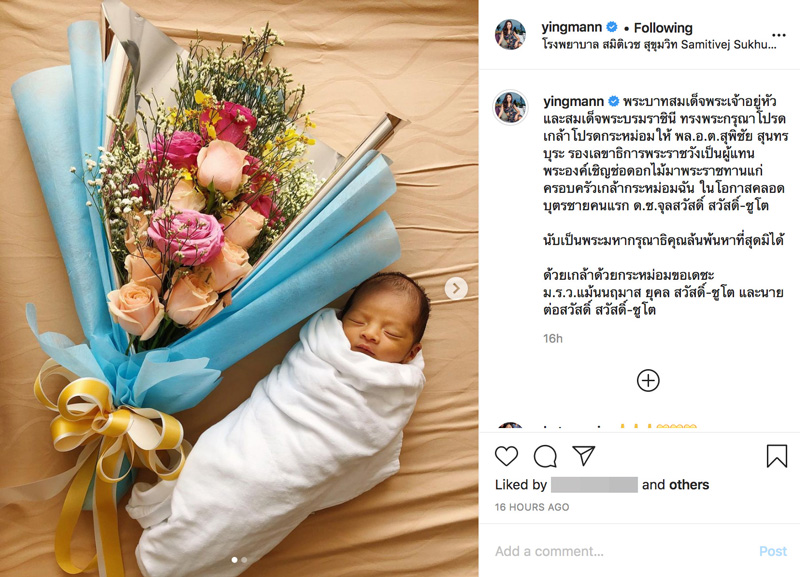Viewport: 800px width, 577px height.
Task: Share post with paper plane icon
Action: coord(584,455)
